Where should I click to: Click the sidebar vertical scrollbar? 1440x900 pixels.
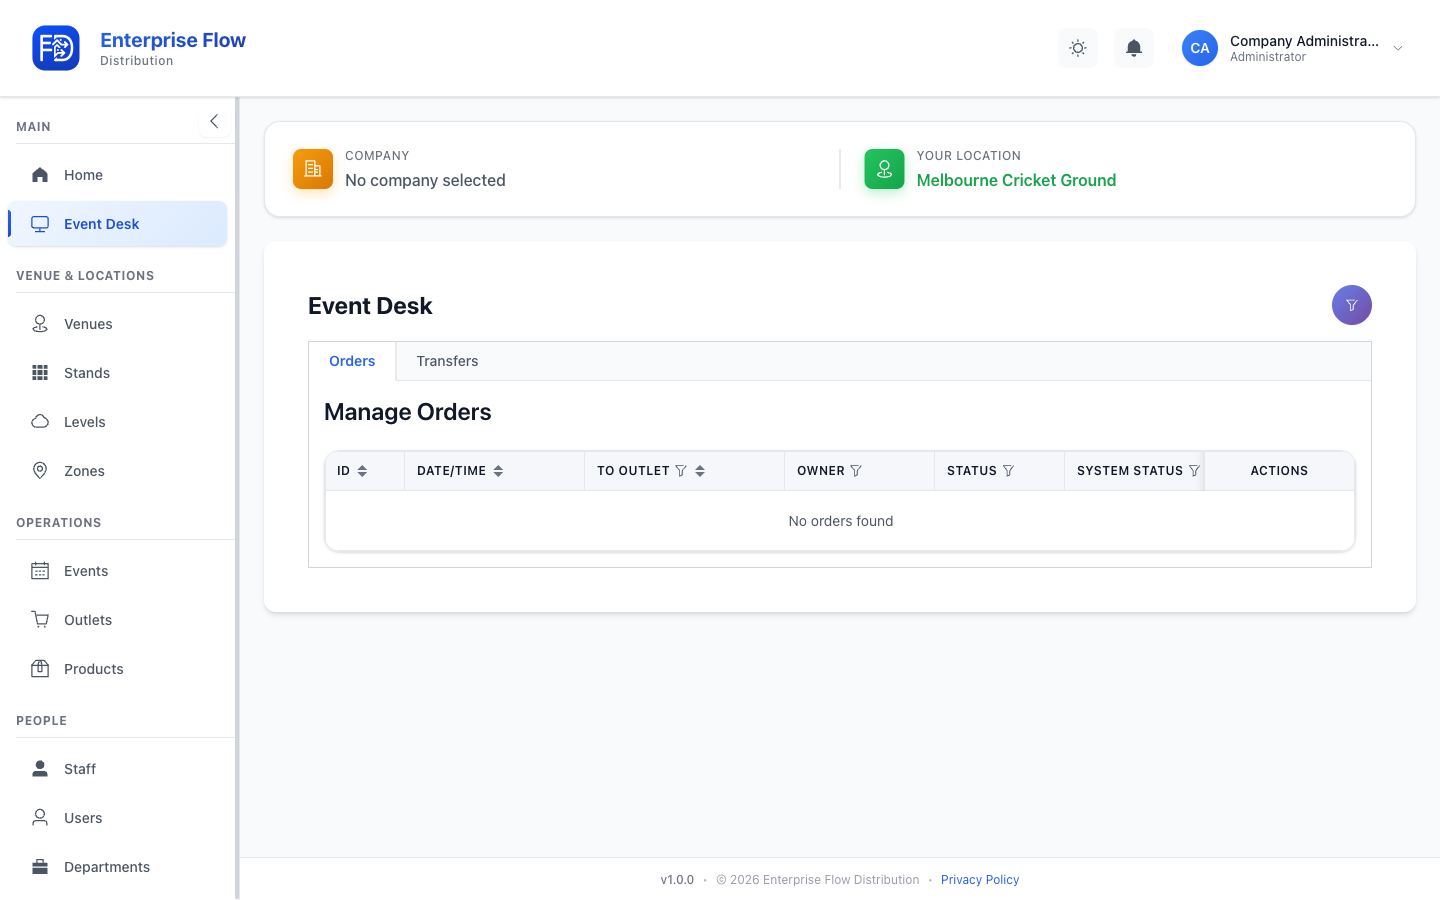click(237, 498)
